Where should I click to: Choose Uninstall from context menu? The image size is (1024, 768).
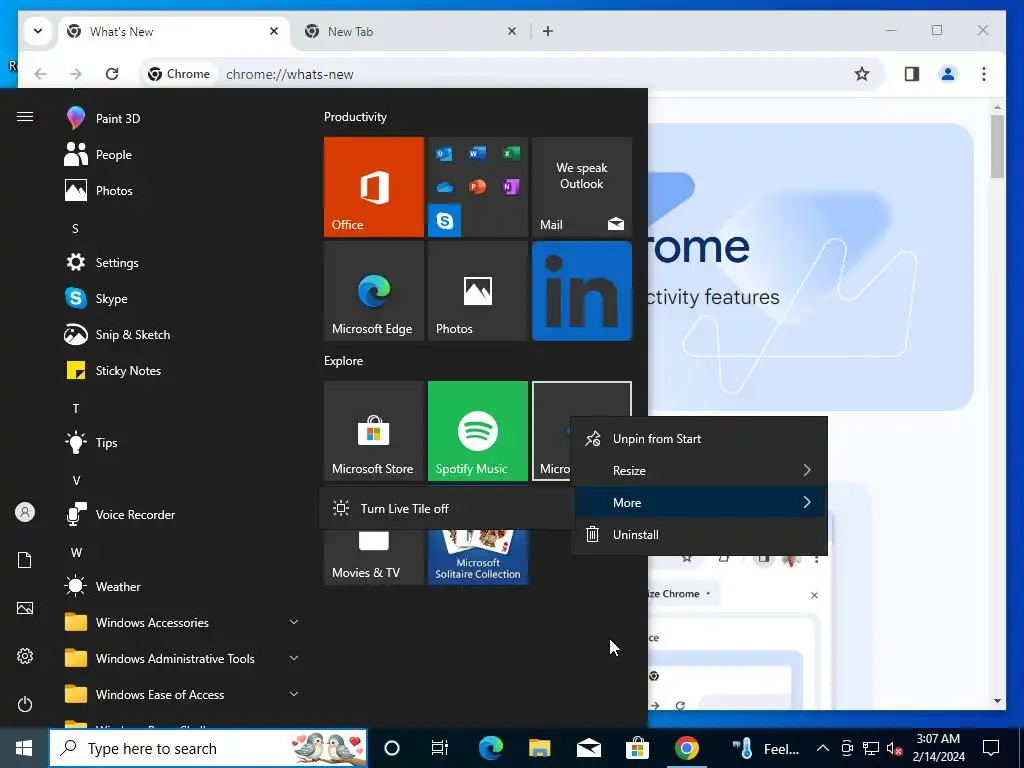click(699, 534)
